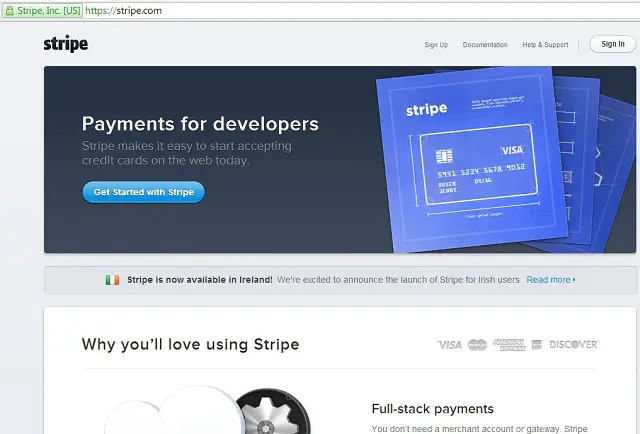Screen dimensions: 640x434
Task: Open the Documentation link
Action: [485, 45]
